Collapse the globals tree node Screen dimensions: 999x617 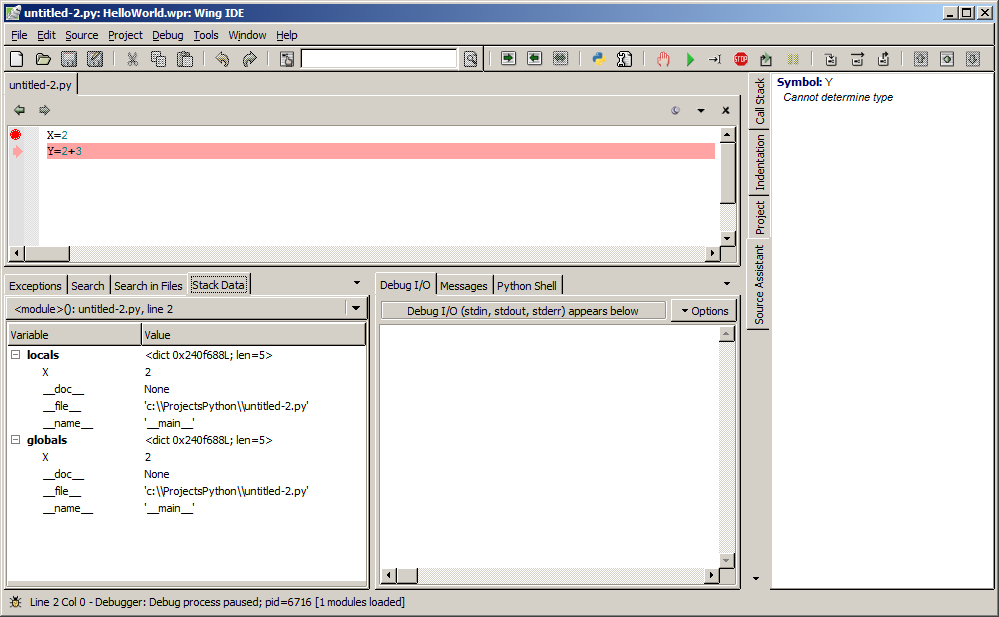click(x=16, y=440)
